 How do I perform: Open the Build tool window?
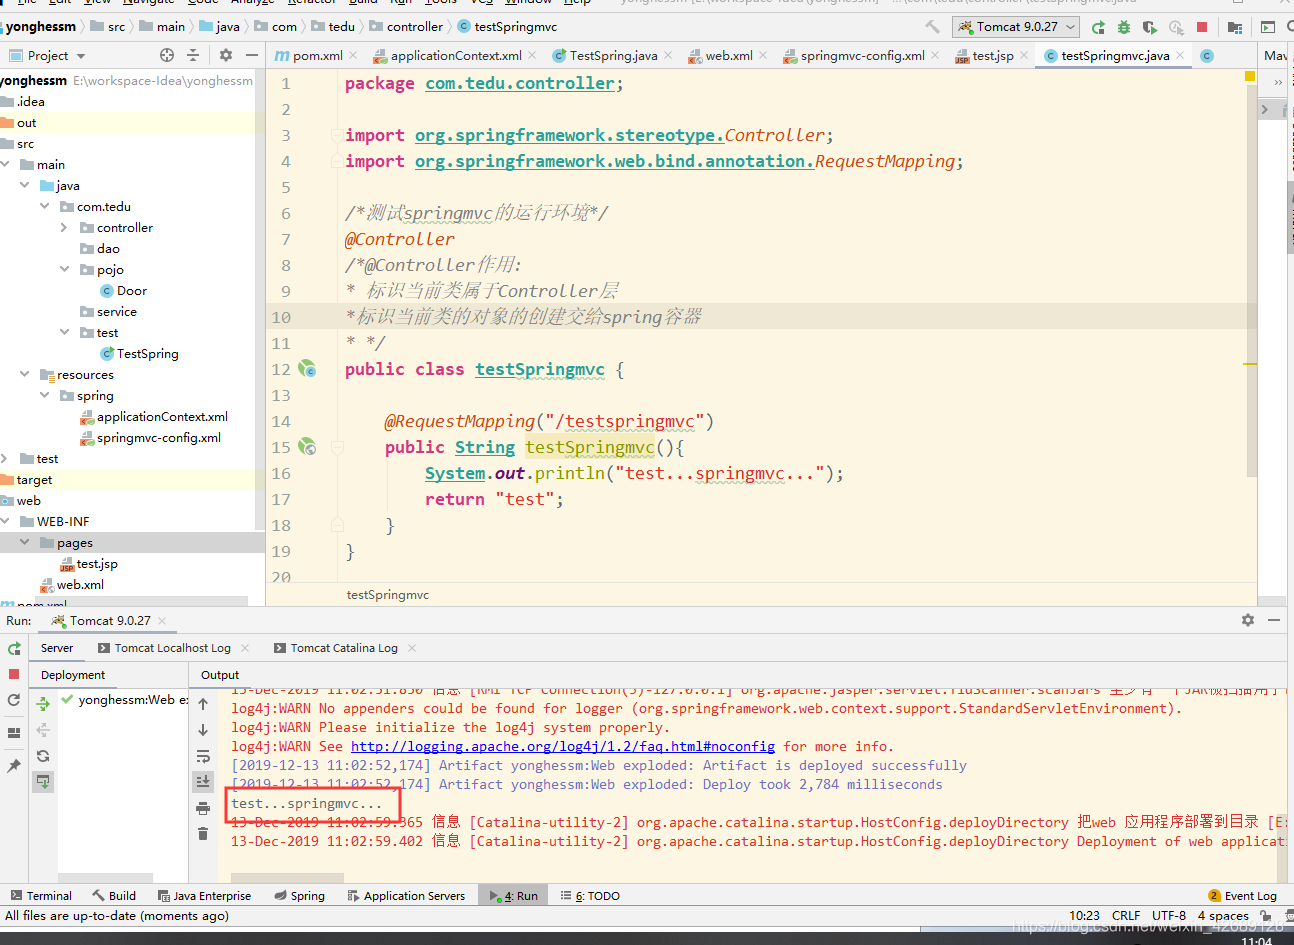[x=114, y=896]
